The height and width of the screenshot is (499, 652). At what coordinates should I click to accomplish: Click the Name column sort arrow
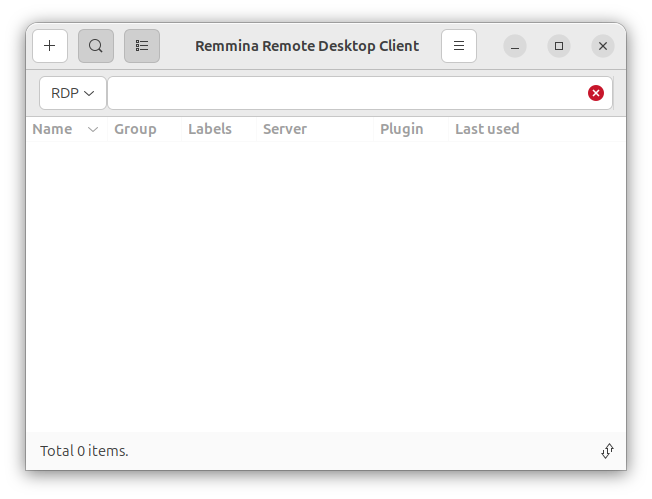(93, 130)
